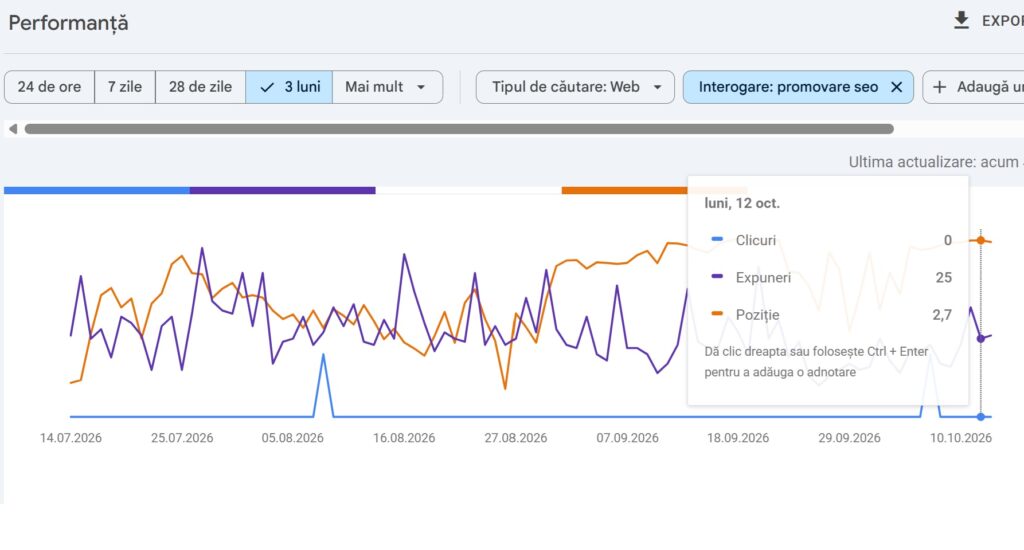Click the plus icon to add filter
The image size is (1024, 550).
tap(939, 87)
